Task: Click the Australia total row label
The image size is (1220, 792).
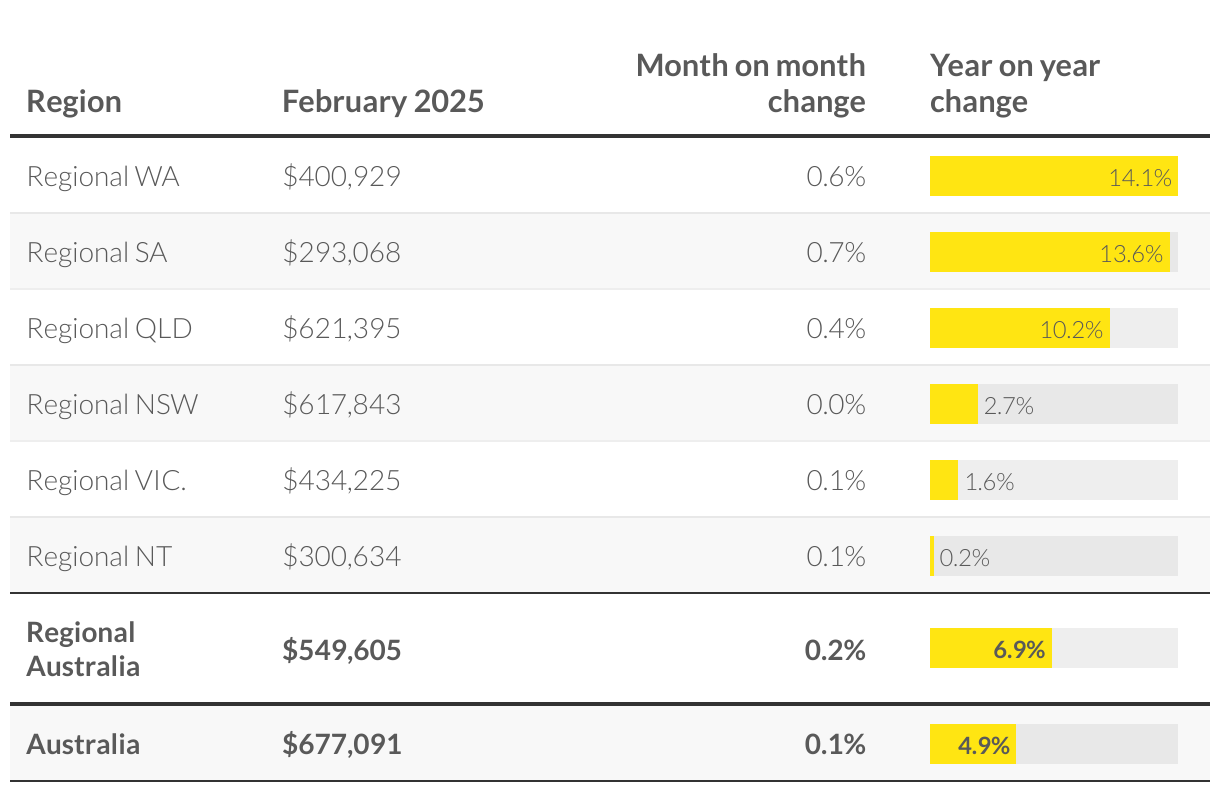Action: point(83,744)
